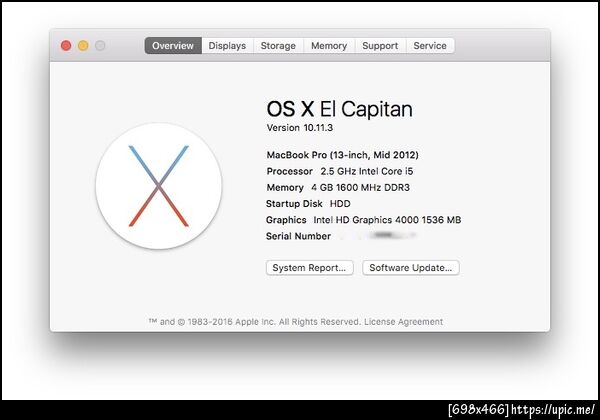Close the About This Mac window
This screenshot has width=600, height=420.
tap(66, 46)
